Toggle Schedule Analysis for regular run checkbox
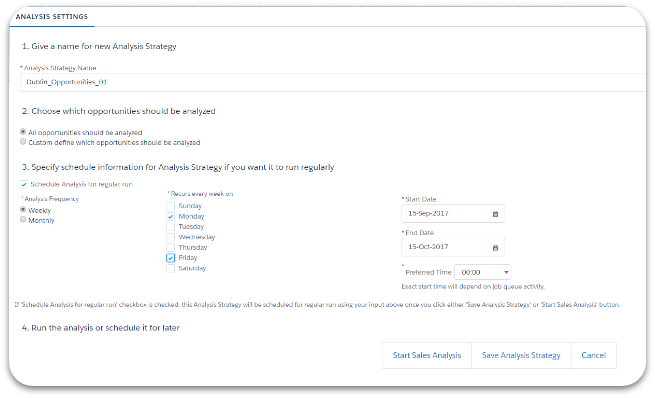The image size is (655, 398). click(x=24, y=184)
